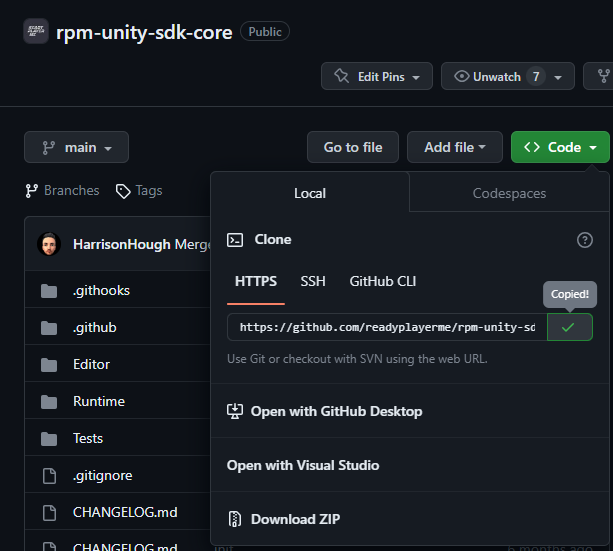
Task: Click the watcher count 7 badge
Action: click(x=536, y=76)
